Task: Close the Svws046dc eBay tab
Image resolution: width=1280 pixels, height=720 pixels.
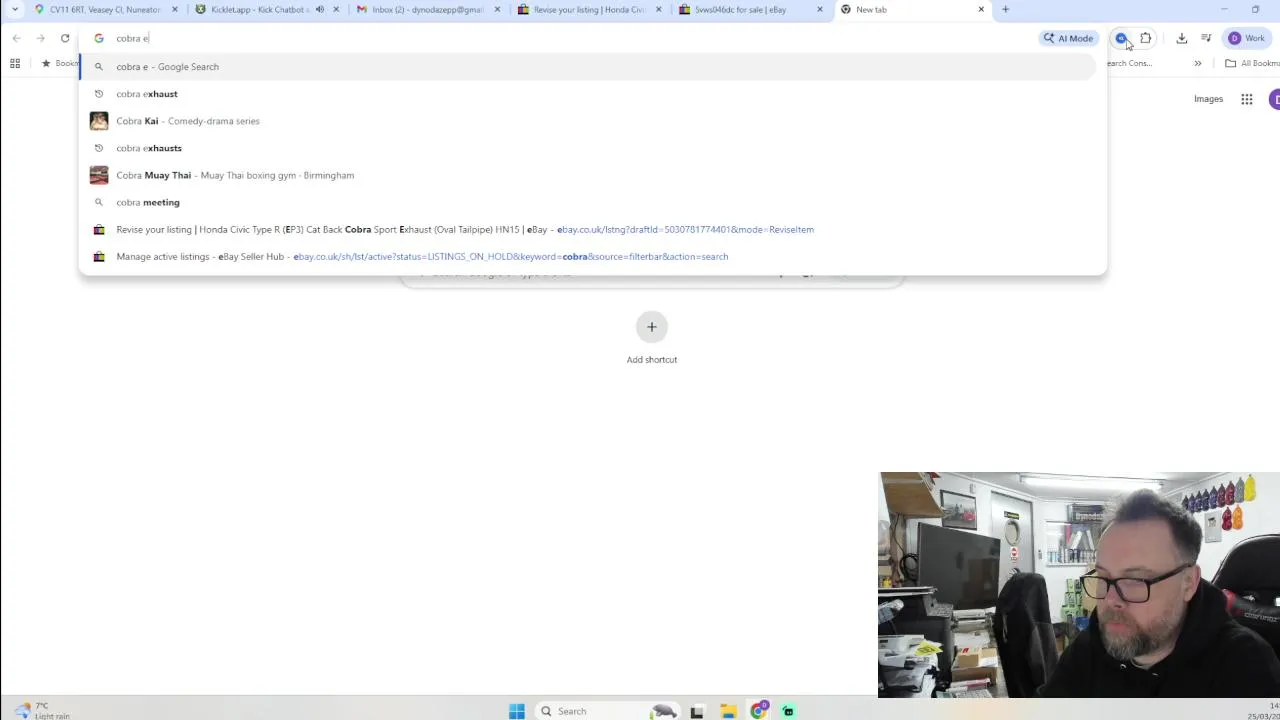Action: click(x=820, y=9)
